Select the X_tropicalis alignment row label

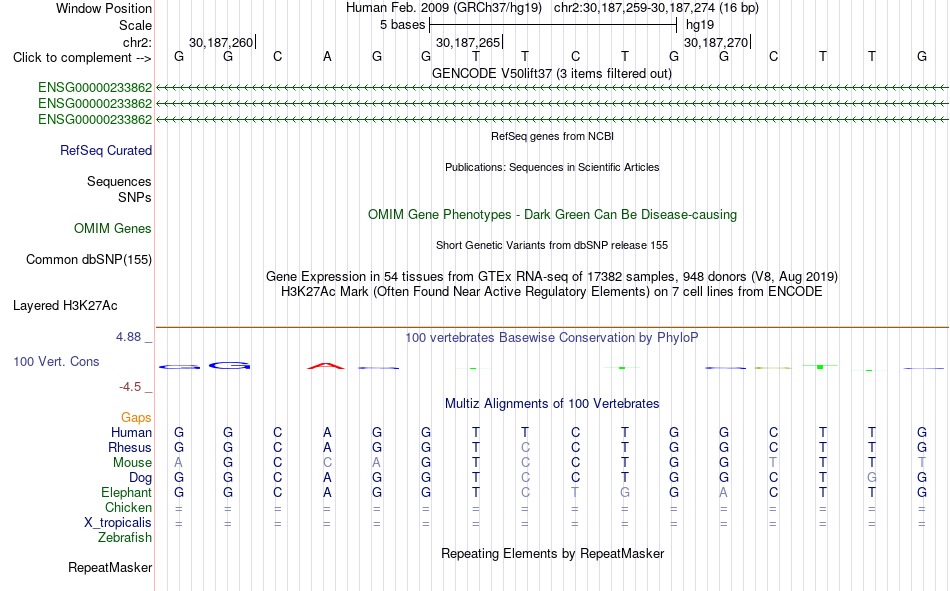[118, 523]
